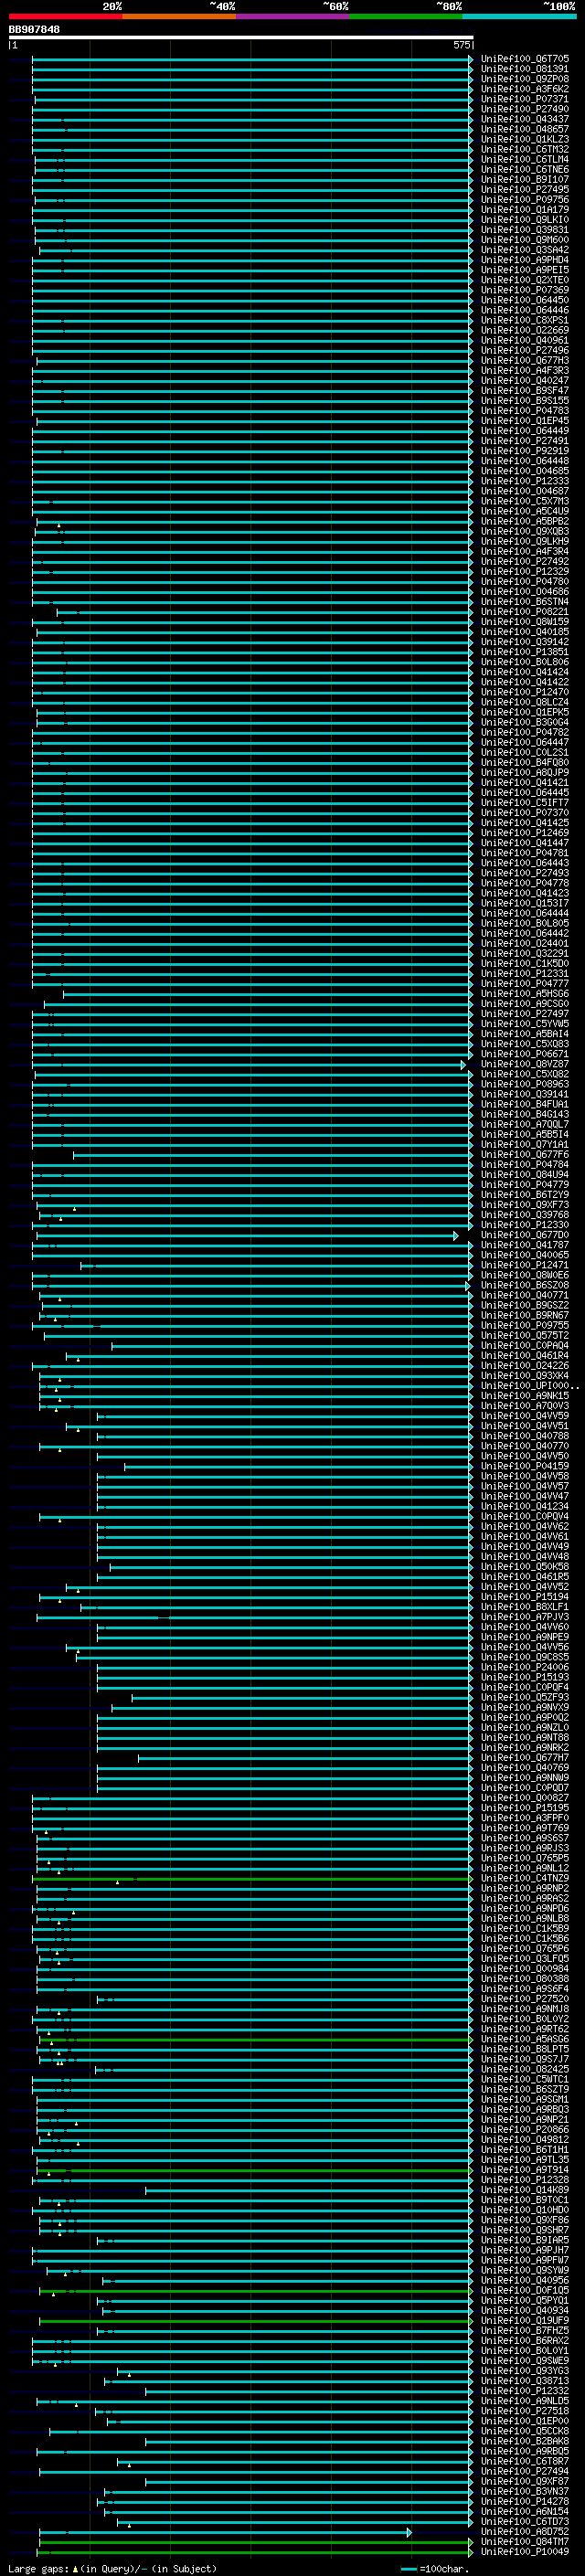The image size is (585, 2576).
Task: Select hit label UniRef100_A9T914
Action: [525, 2170]
